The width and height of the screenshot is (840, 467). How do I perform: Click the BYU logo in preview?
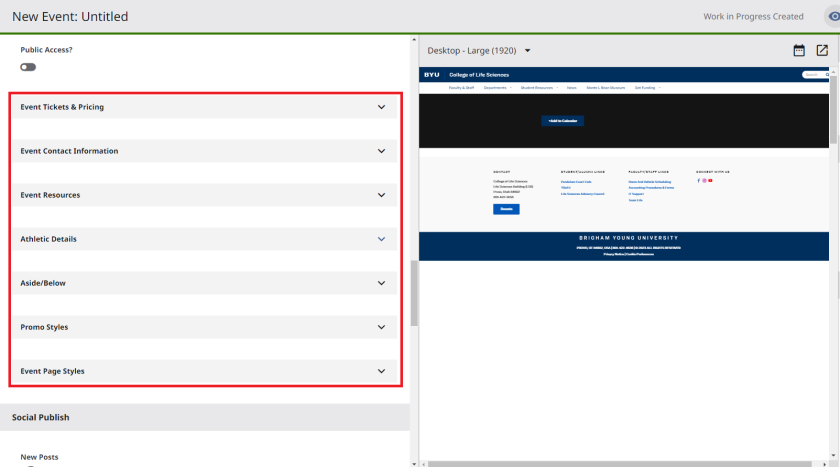pyautogui.click(x=431, y=75)
